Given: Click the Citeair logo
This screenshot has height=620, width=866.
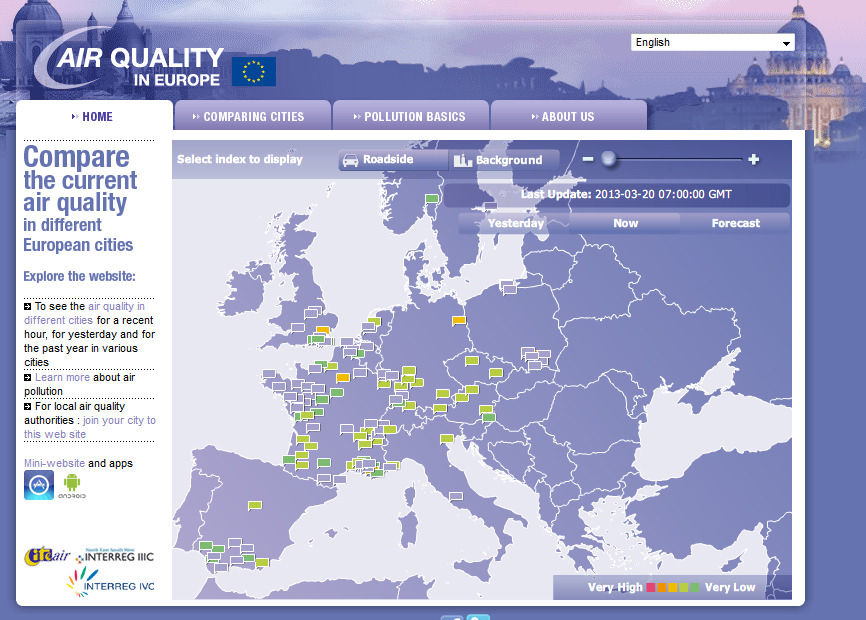Looking at the screenshot, I should pyautogui.click(x=47, y=556).
